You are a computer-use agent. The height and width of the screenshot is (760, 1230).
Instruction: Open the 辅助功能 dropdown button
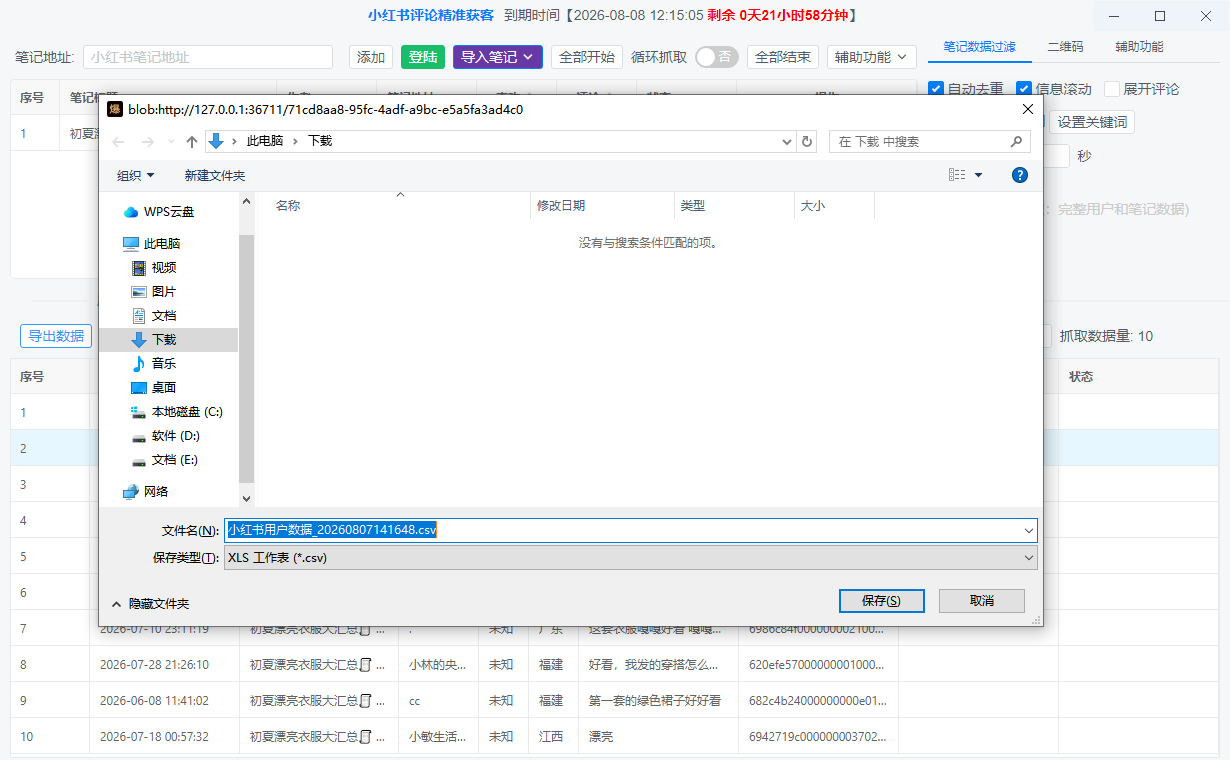[x=872, y=57]
